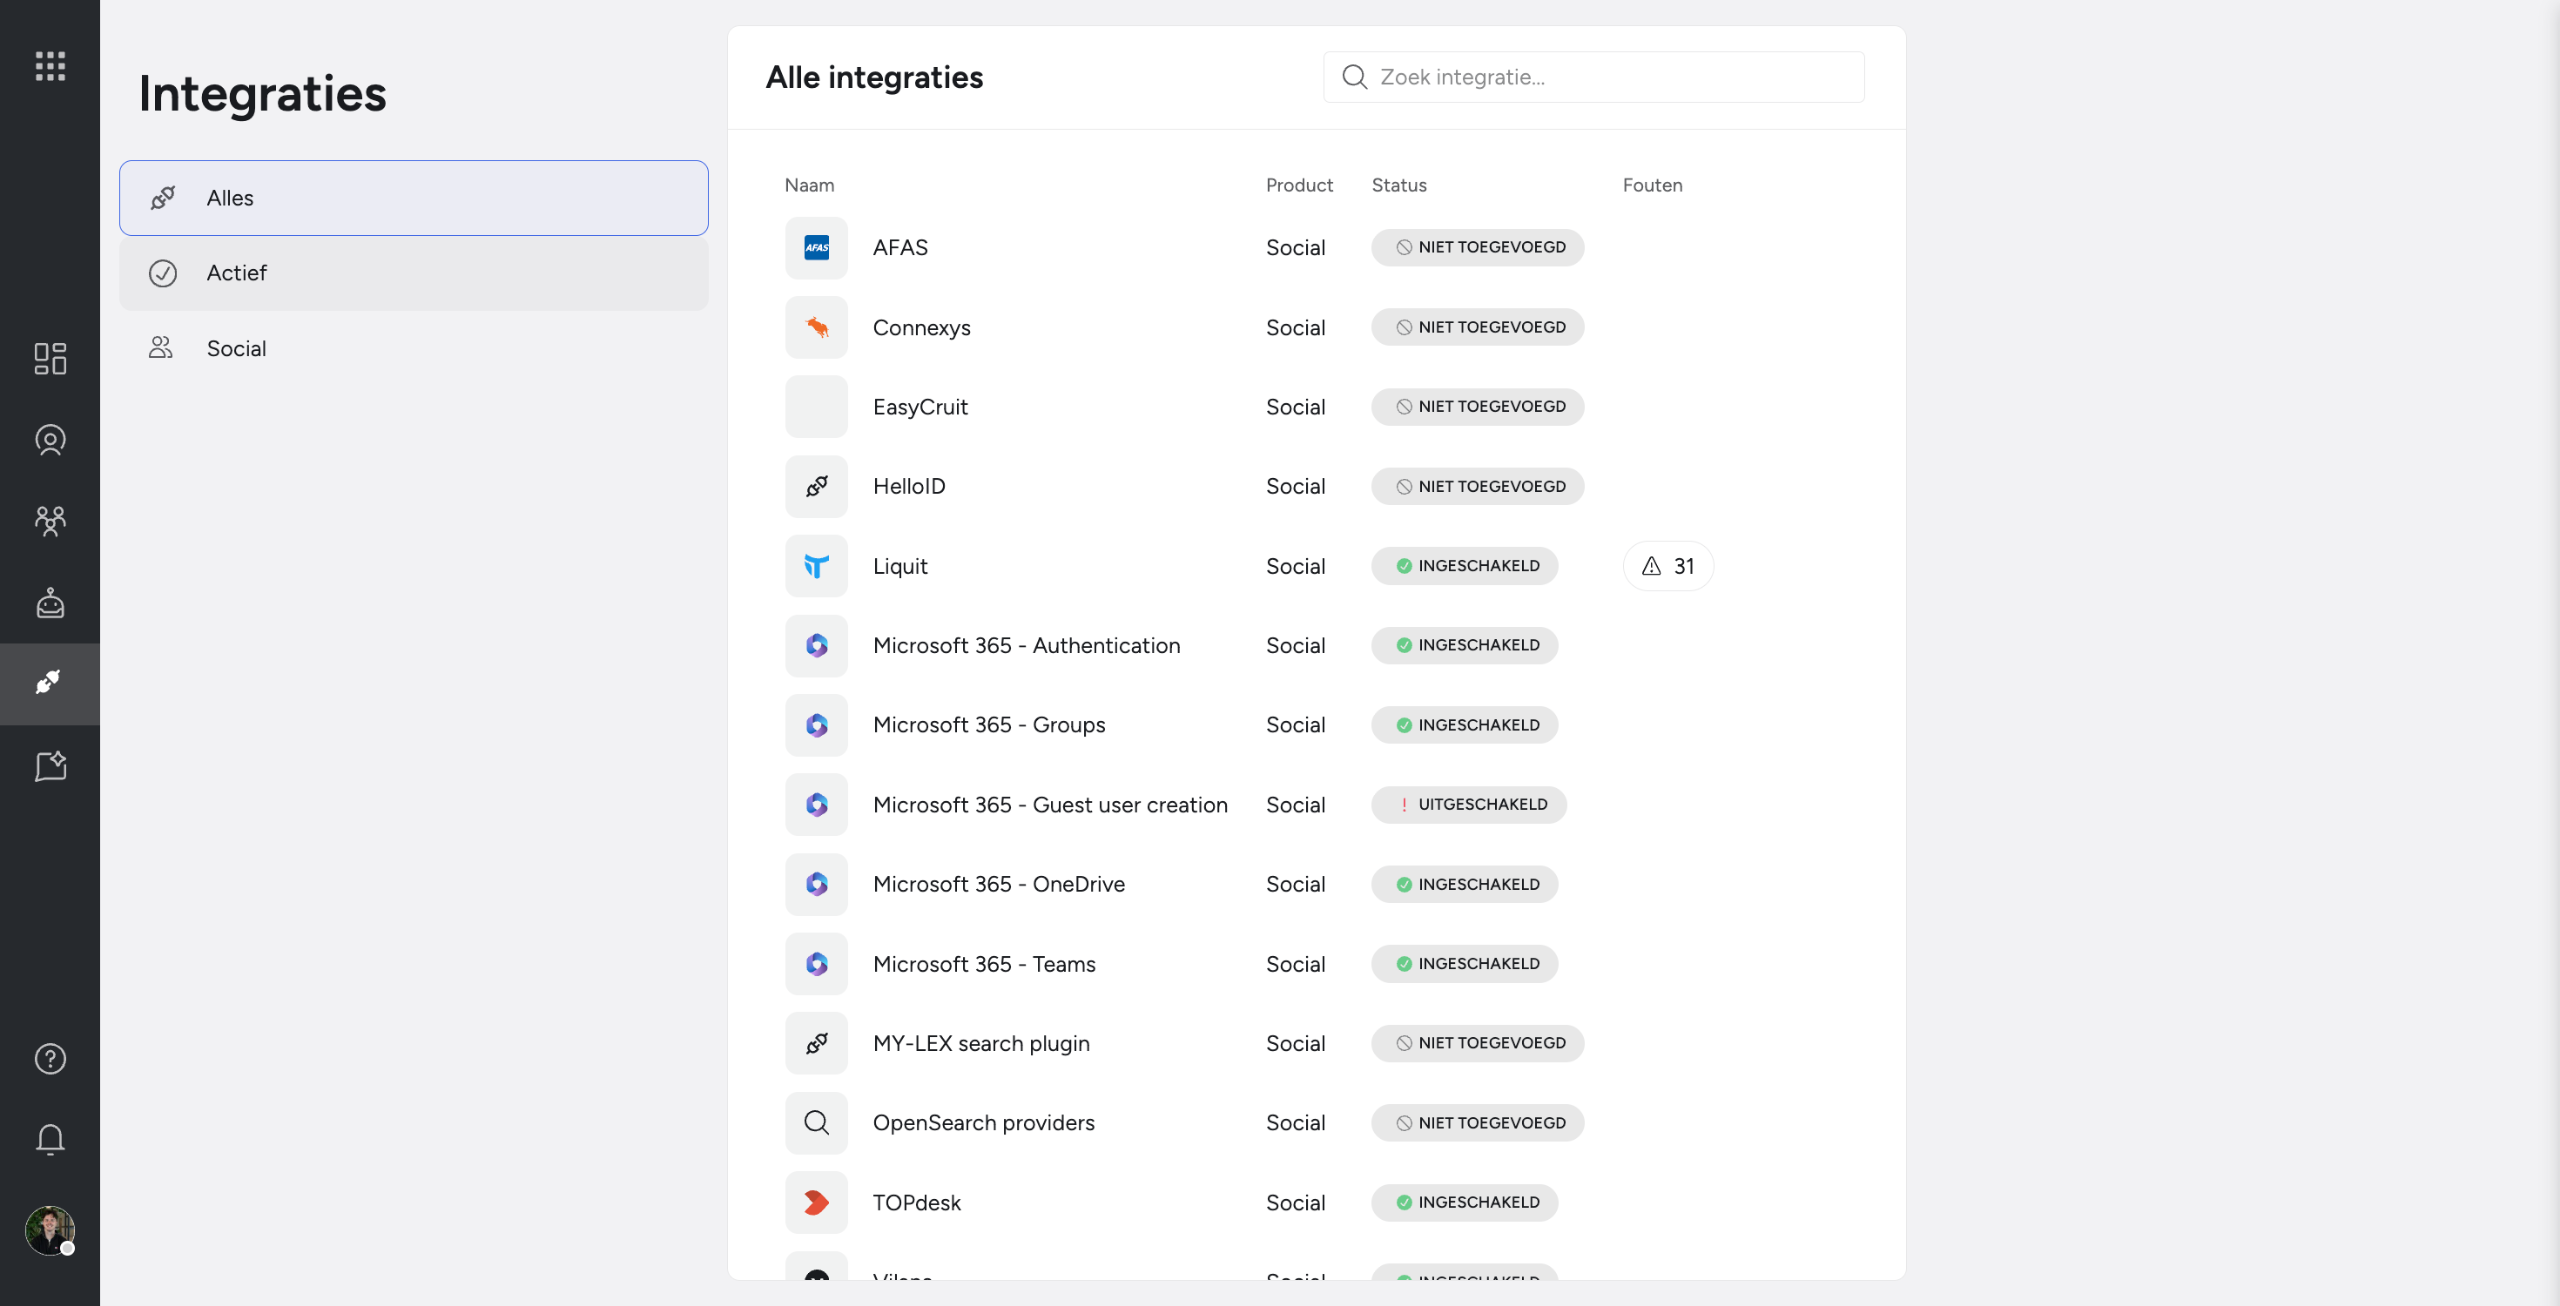This screenshot has width=2560, height=1306.
Task: Select the Actief filter tab
Action: [413, 273]
